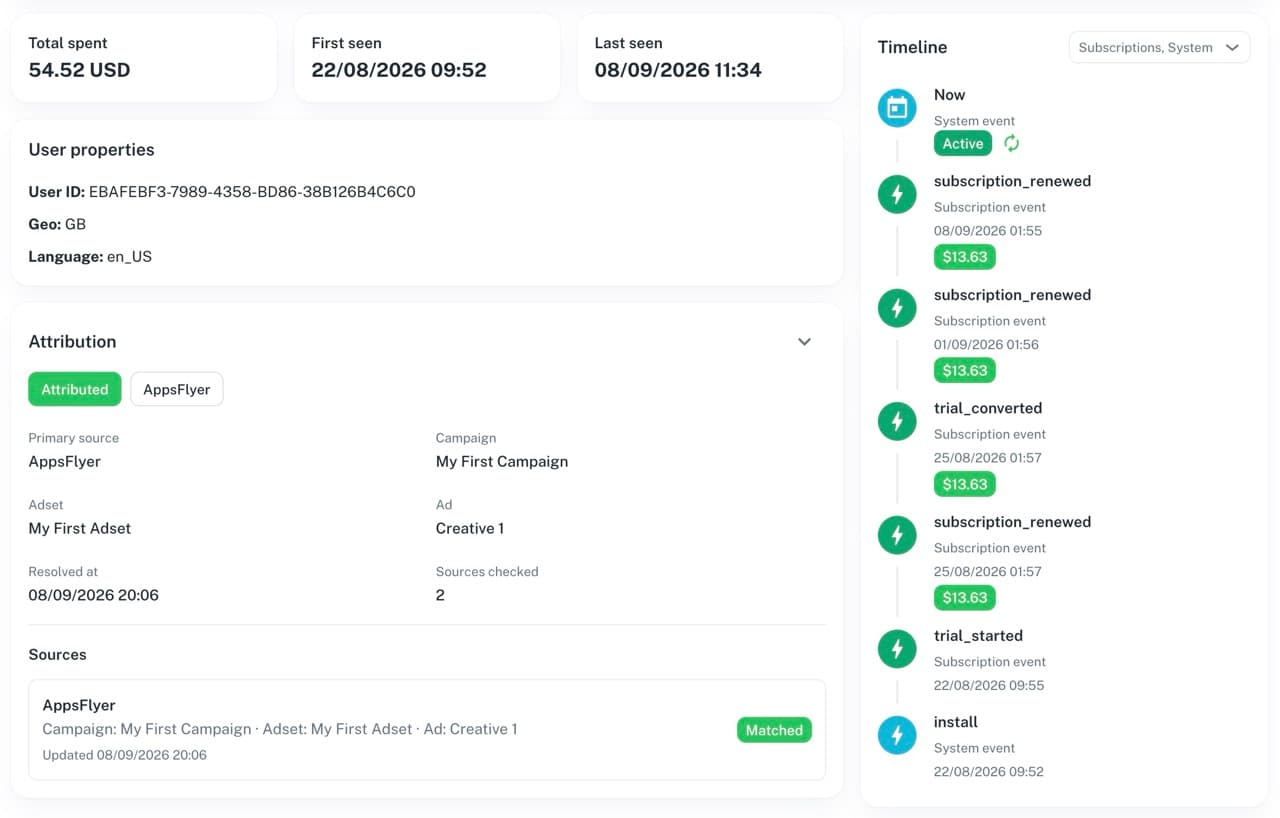This screenshot has height=818, width=1280.
Task: Click the First seen date 22/08/2026 09:52
Action: (x=399, y=70)
